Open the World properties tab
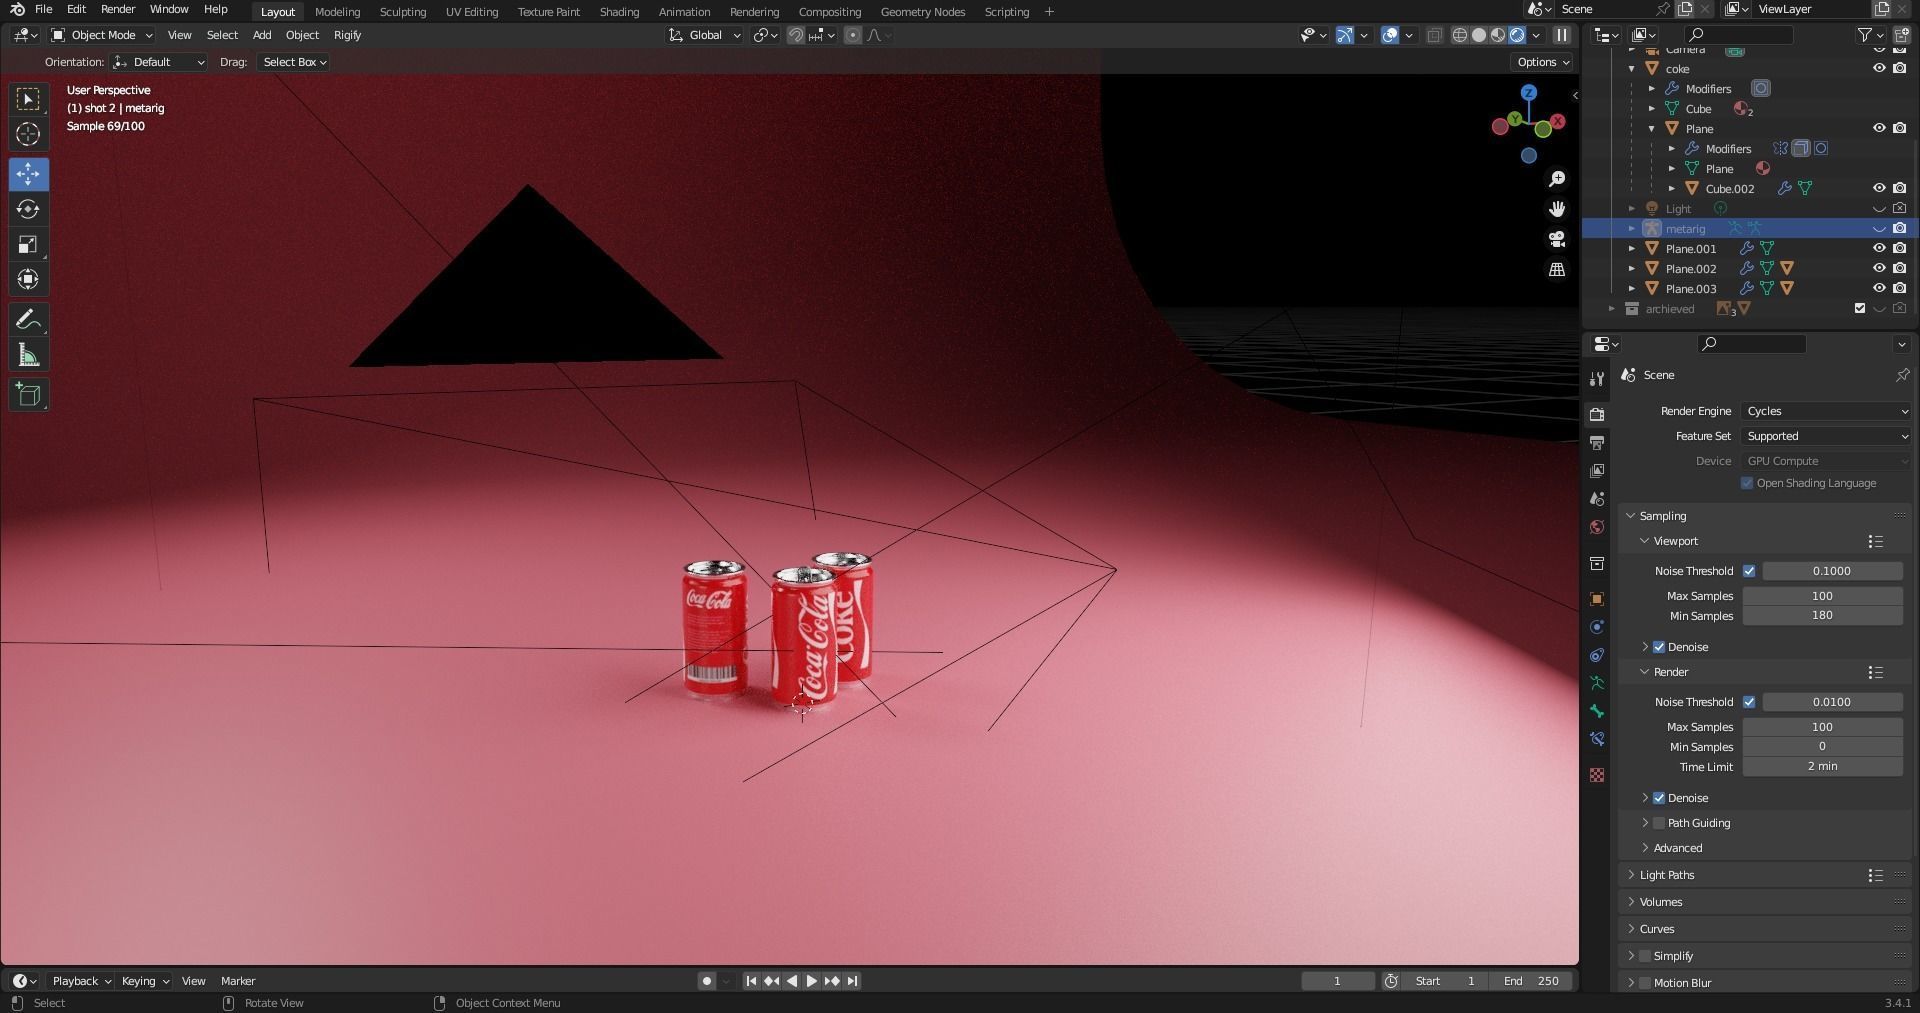Image resolution: width=1920 pixels, height=1013 pixels. click(x=1597, y=527)
